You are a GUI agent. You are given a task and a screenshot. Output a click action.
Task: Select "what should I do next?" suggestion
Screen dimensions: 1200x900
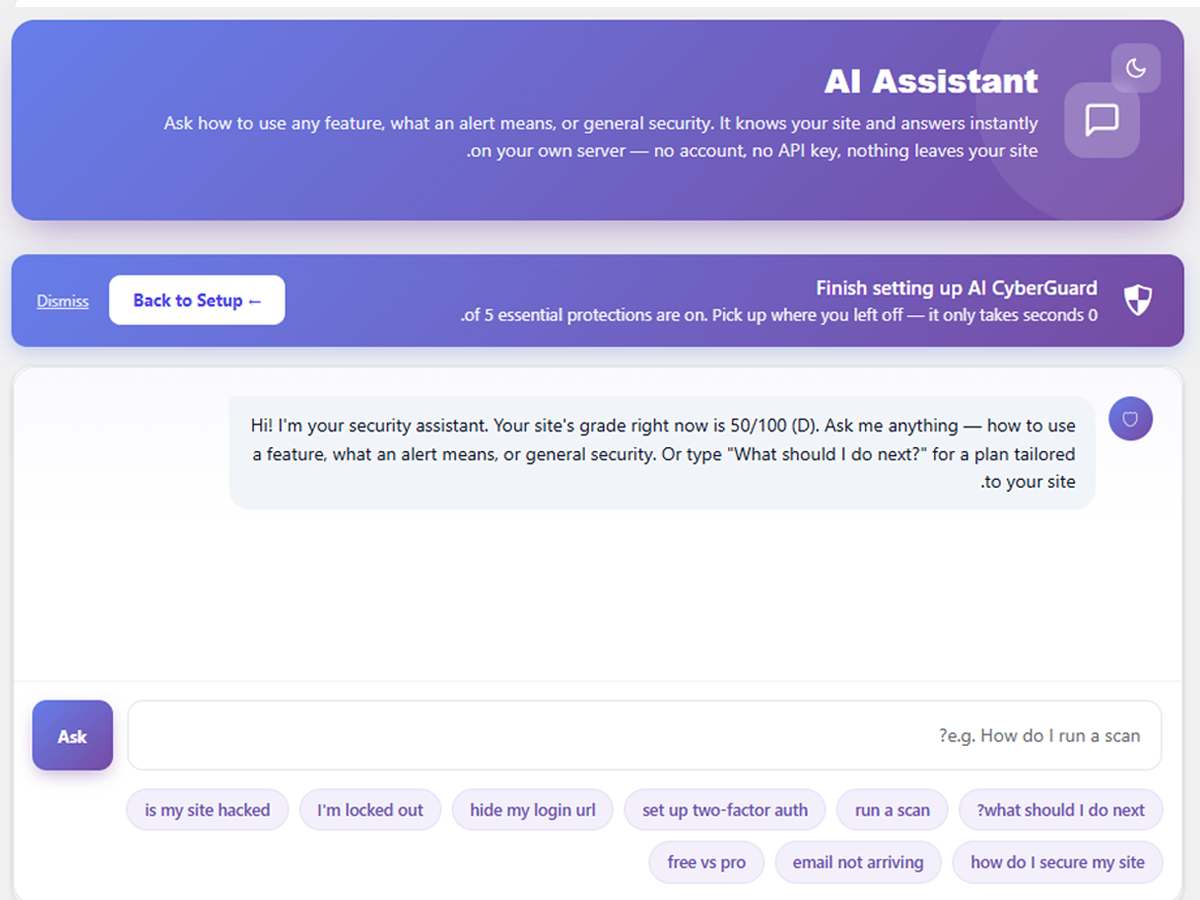(1061, 810)
